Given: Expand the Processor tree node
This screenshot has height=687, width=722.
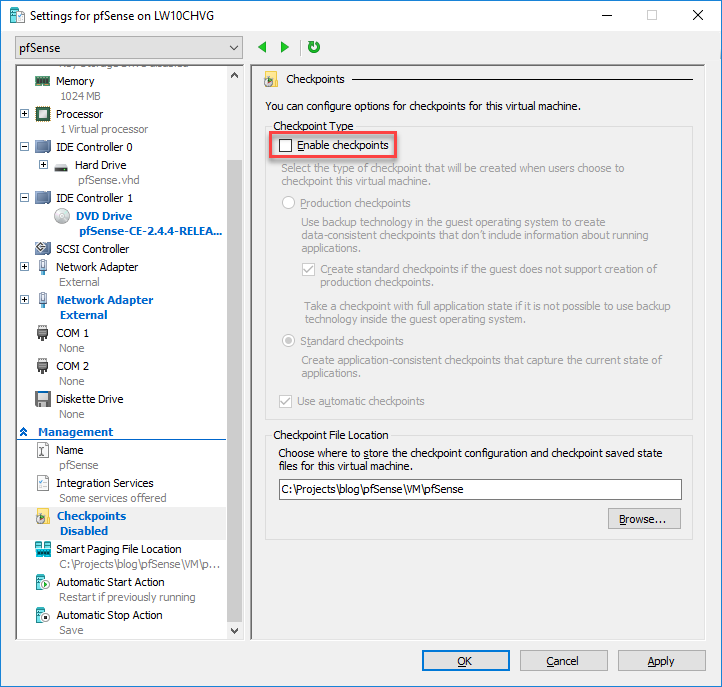Looking at the screenshot, I should click(x=25, y=113).
